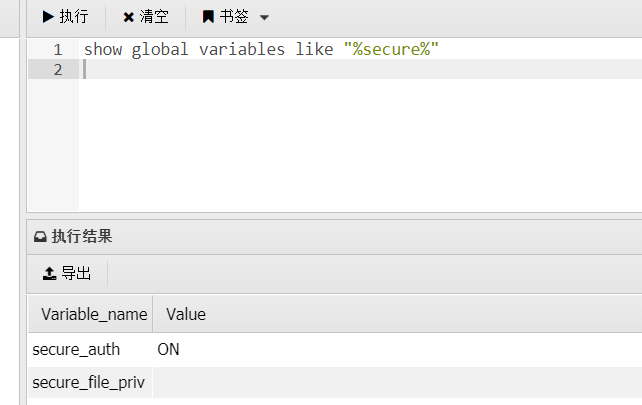Click the inbox icon beside 执行结果
Image resolution: width=642 pixels, height=405 pixels.
pyautogui.click(x=40, y=237)
